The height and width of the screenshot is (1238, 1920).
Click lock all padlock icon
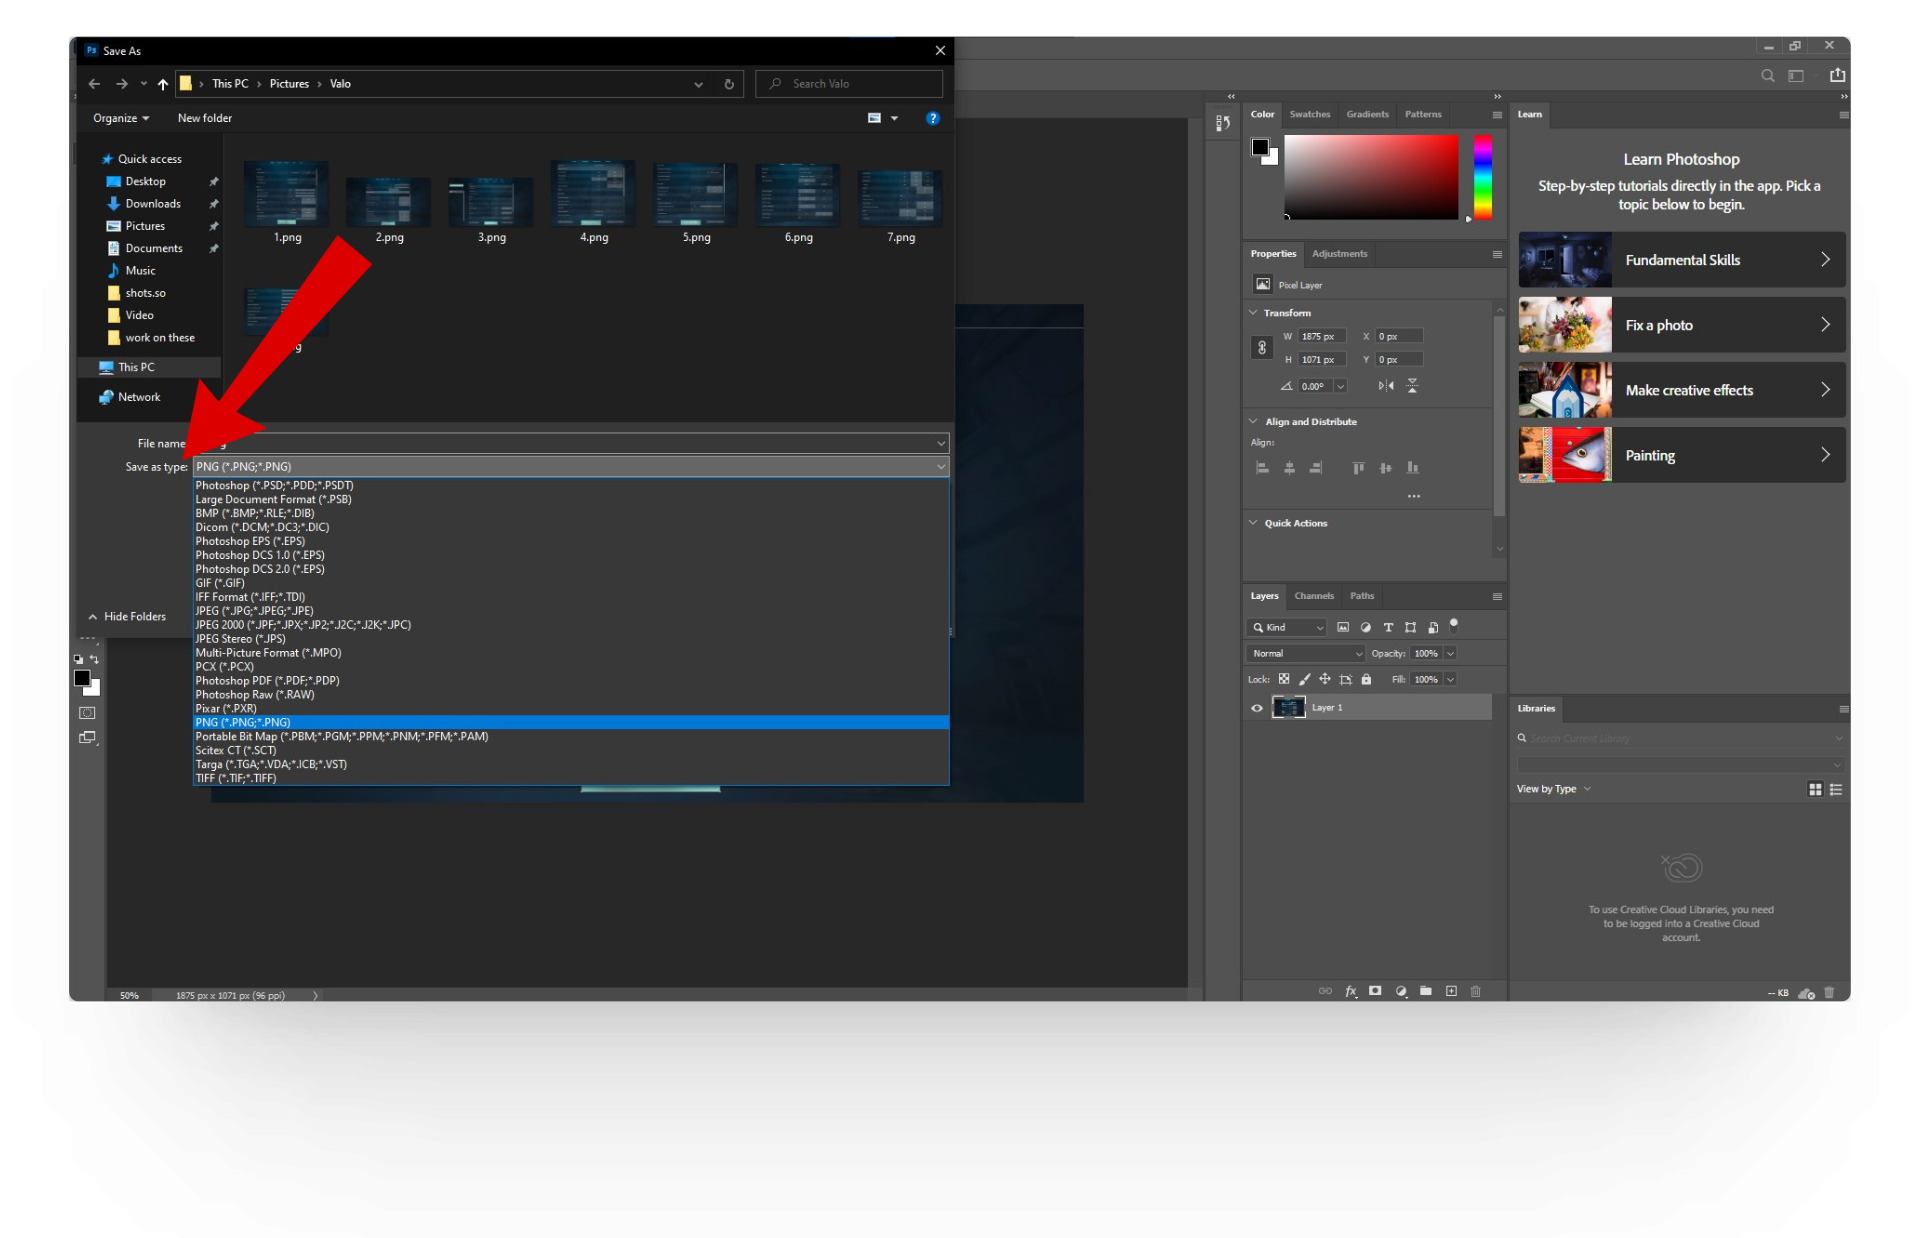(1366, 679)
